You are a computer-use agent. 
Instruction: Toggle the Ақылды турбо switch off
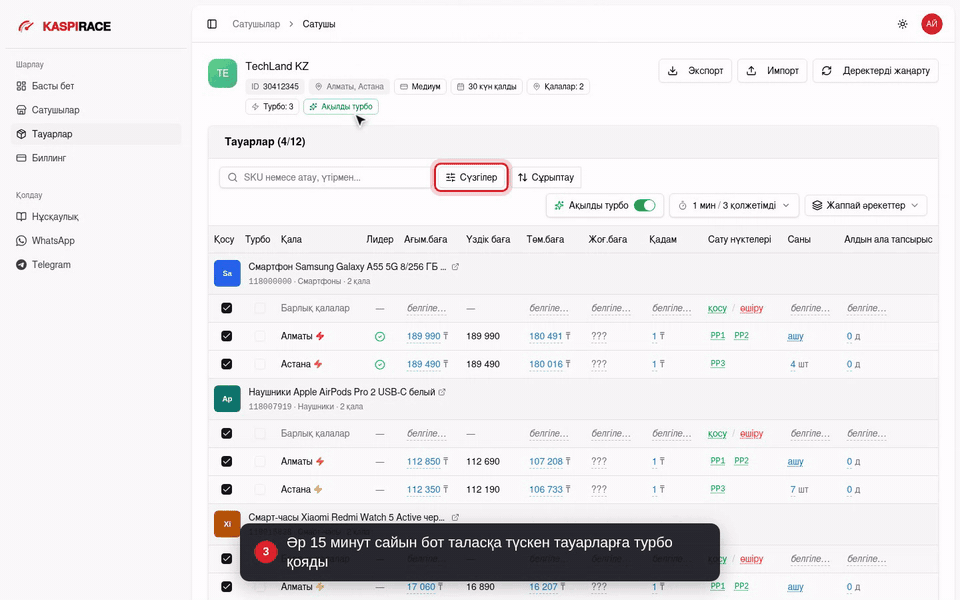tap(644, 205)
